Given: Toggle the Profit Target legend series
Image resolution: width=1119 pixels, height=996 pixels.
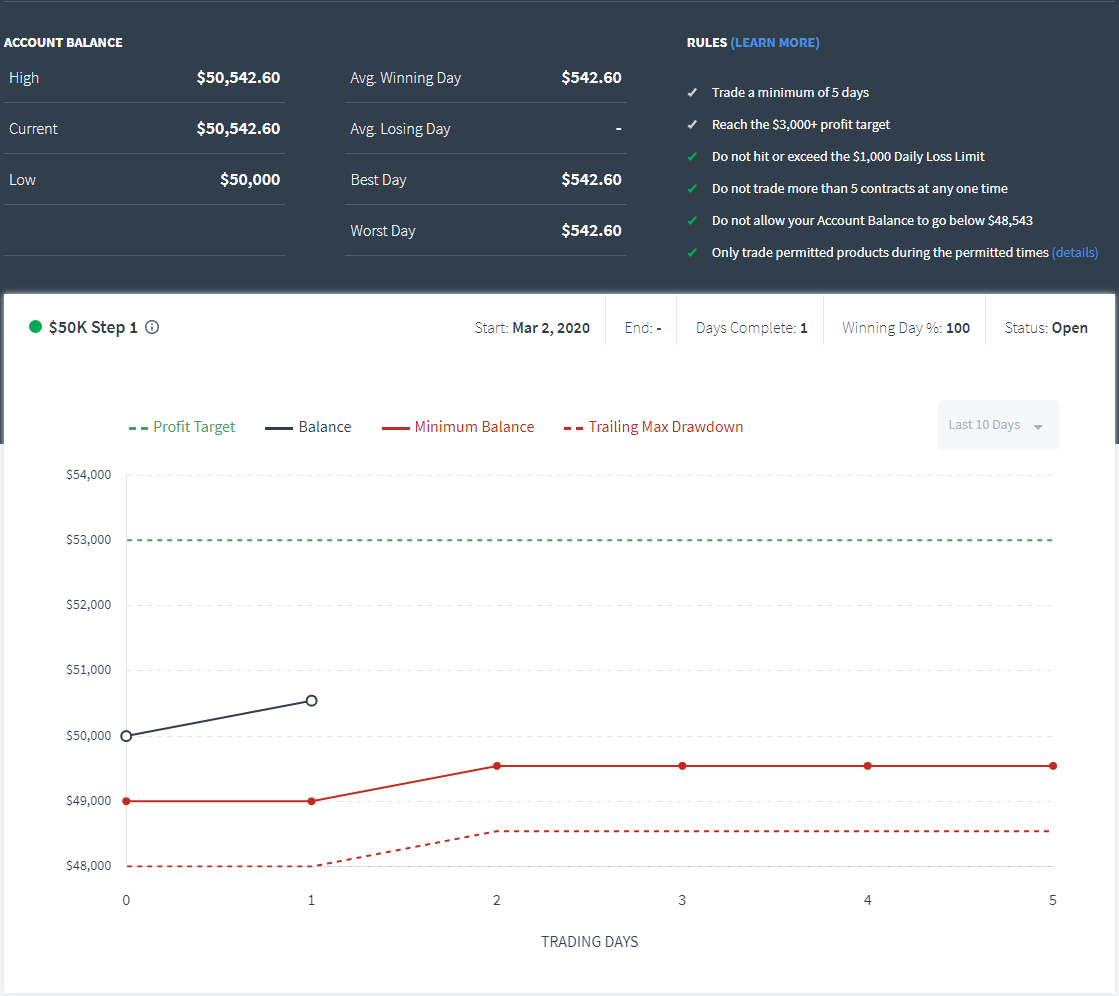Looking at the screenshot, I should (182, 427).
